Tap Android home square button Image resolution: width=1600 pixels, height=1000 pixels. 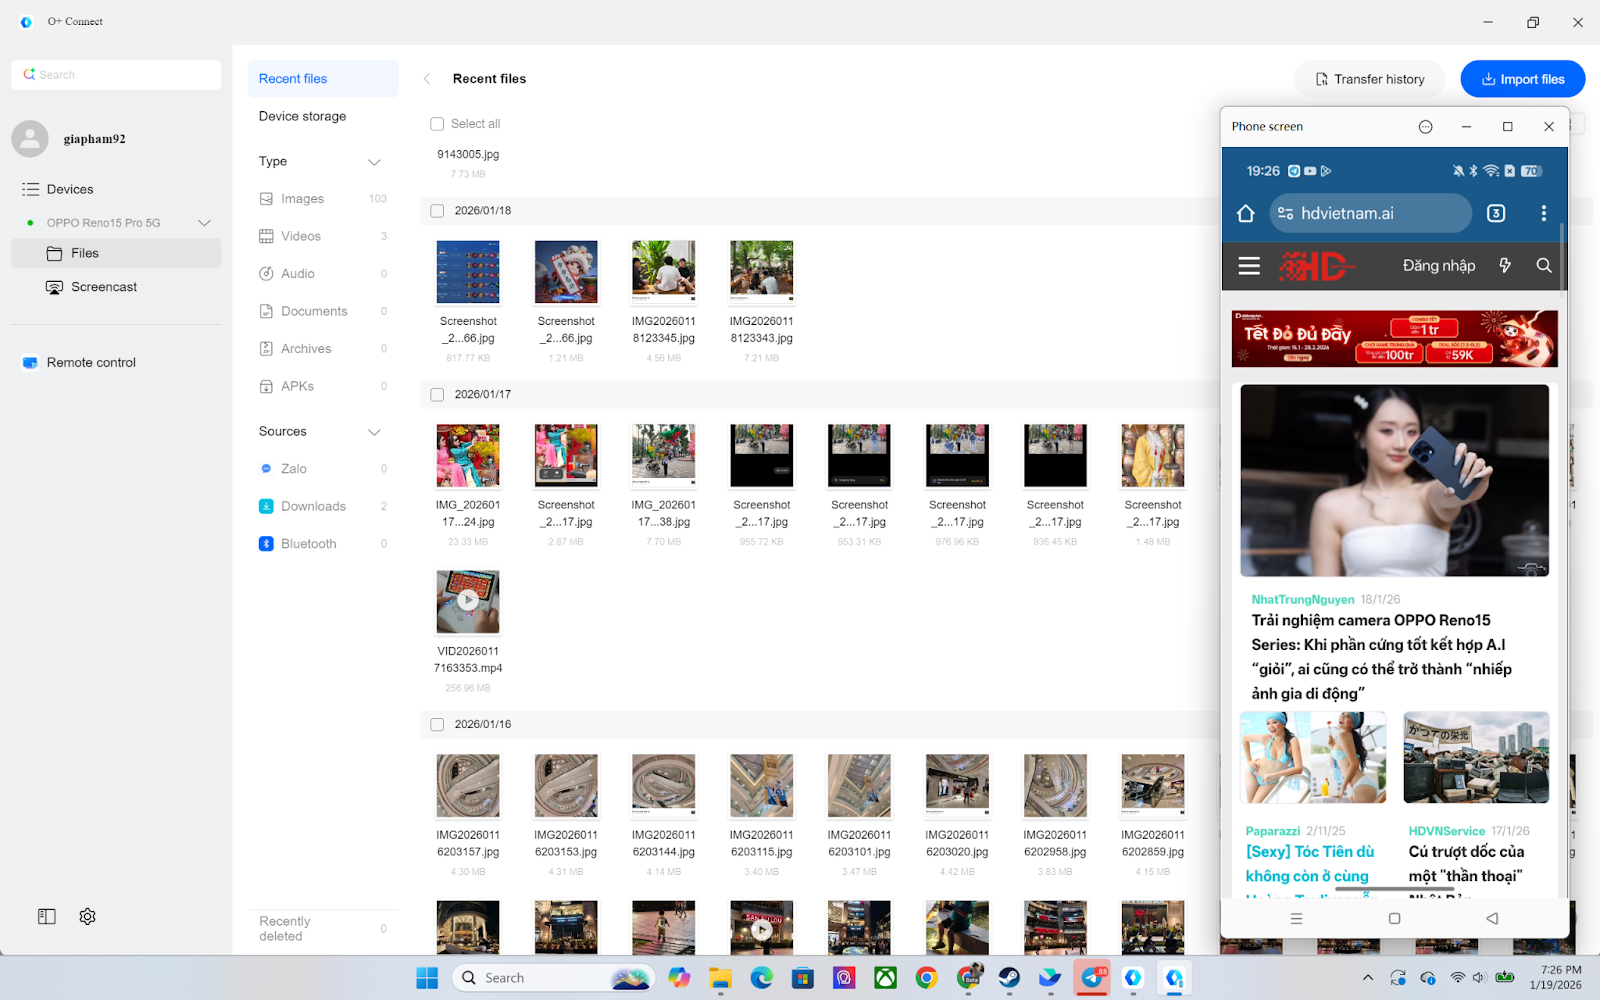(x=1394, y=918)
